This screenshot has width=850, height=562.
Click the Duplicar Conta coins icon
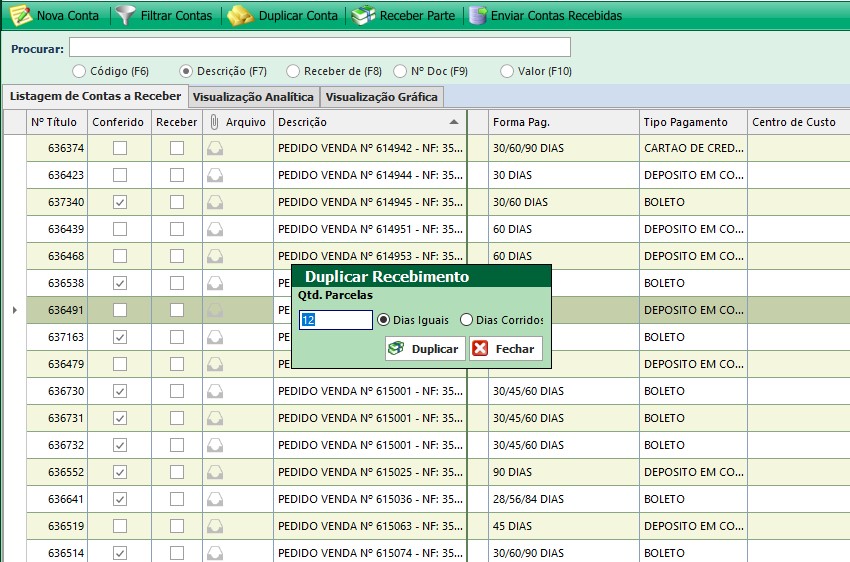pyautogui.click(x=240, y=15)
